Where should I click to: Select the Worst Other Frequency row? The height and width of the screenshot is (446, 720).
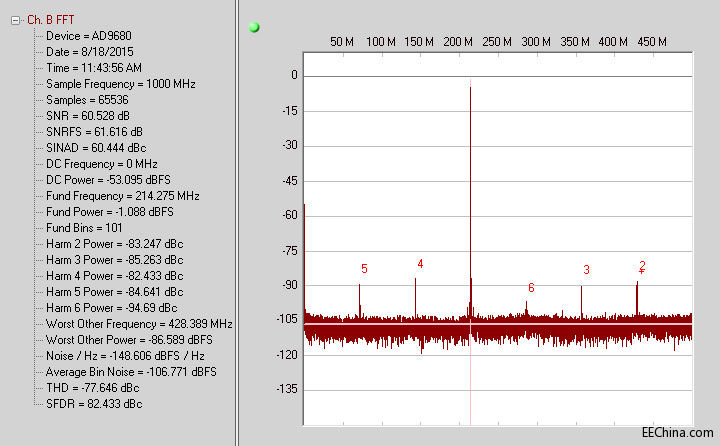point(139,324)
